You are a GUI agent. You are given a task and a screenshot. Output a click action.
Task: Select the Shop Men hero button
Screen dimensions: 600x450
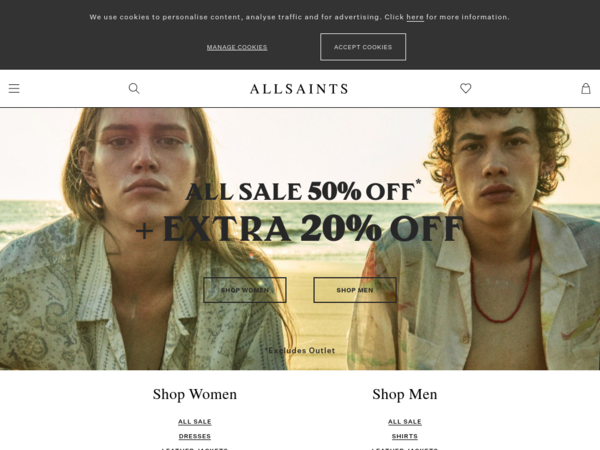(355, 290)
